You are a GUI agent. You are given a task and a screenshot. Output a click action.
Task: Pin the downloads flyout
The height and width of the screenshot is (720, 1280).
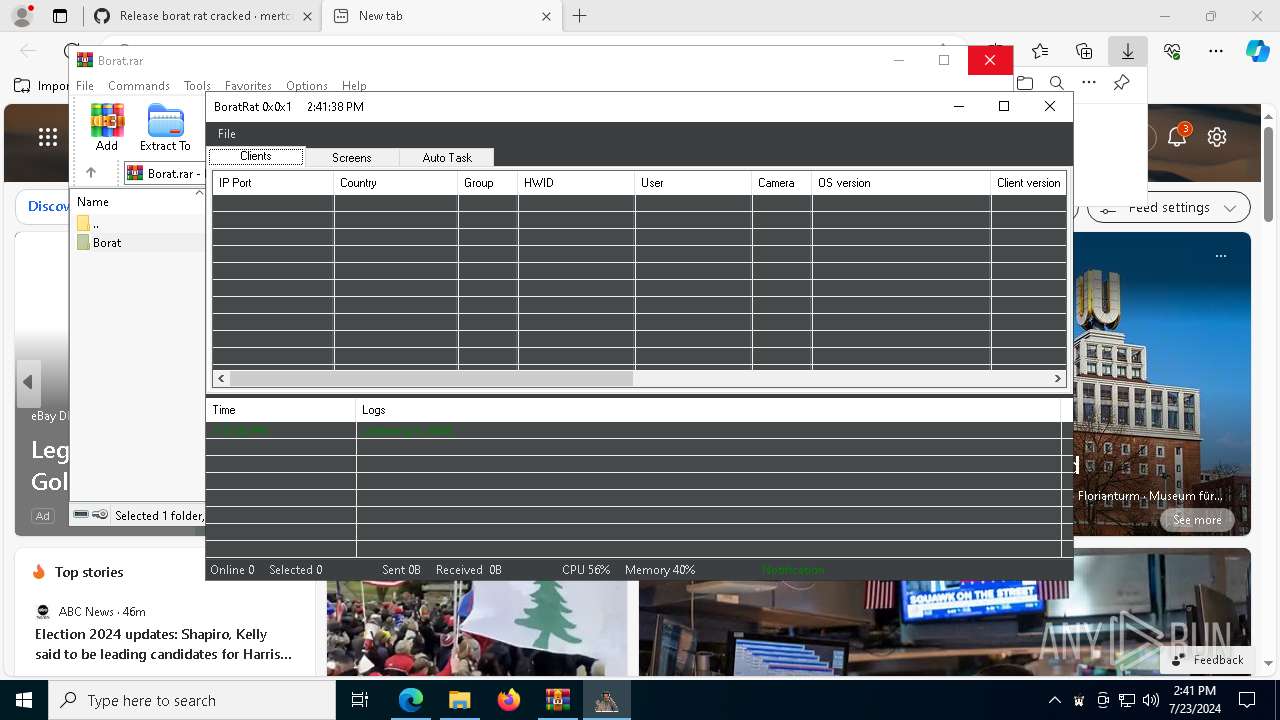tap(1121, 83)
